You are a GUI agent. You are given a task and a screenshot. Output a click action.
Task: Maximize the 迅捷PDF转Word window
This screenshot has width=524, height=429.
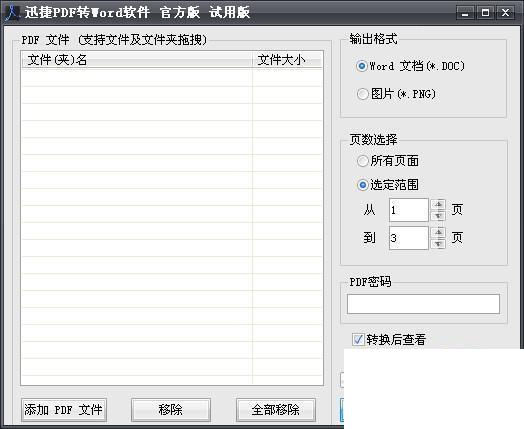coord(485,13)
